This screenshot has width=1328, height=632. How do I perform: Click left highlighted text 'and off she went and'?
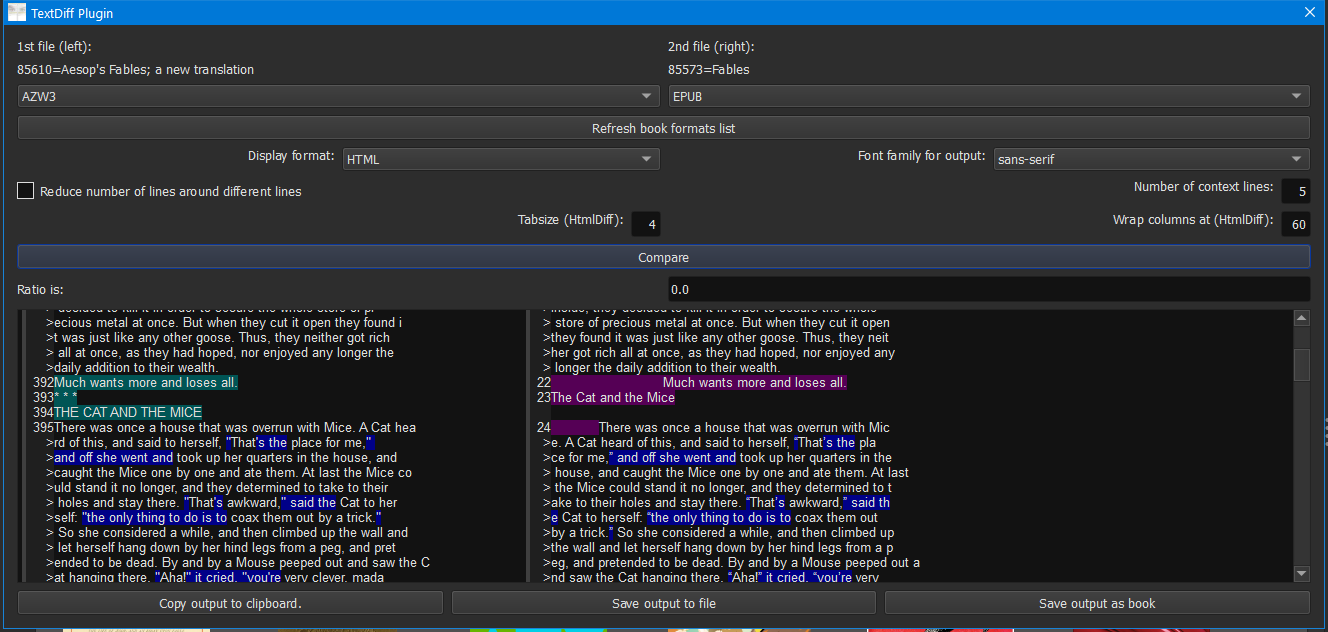(x=113, y=457)
